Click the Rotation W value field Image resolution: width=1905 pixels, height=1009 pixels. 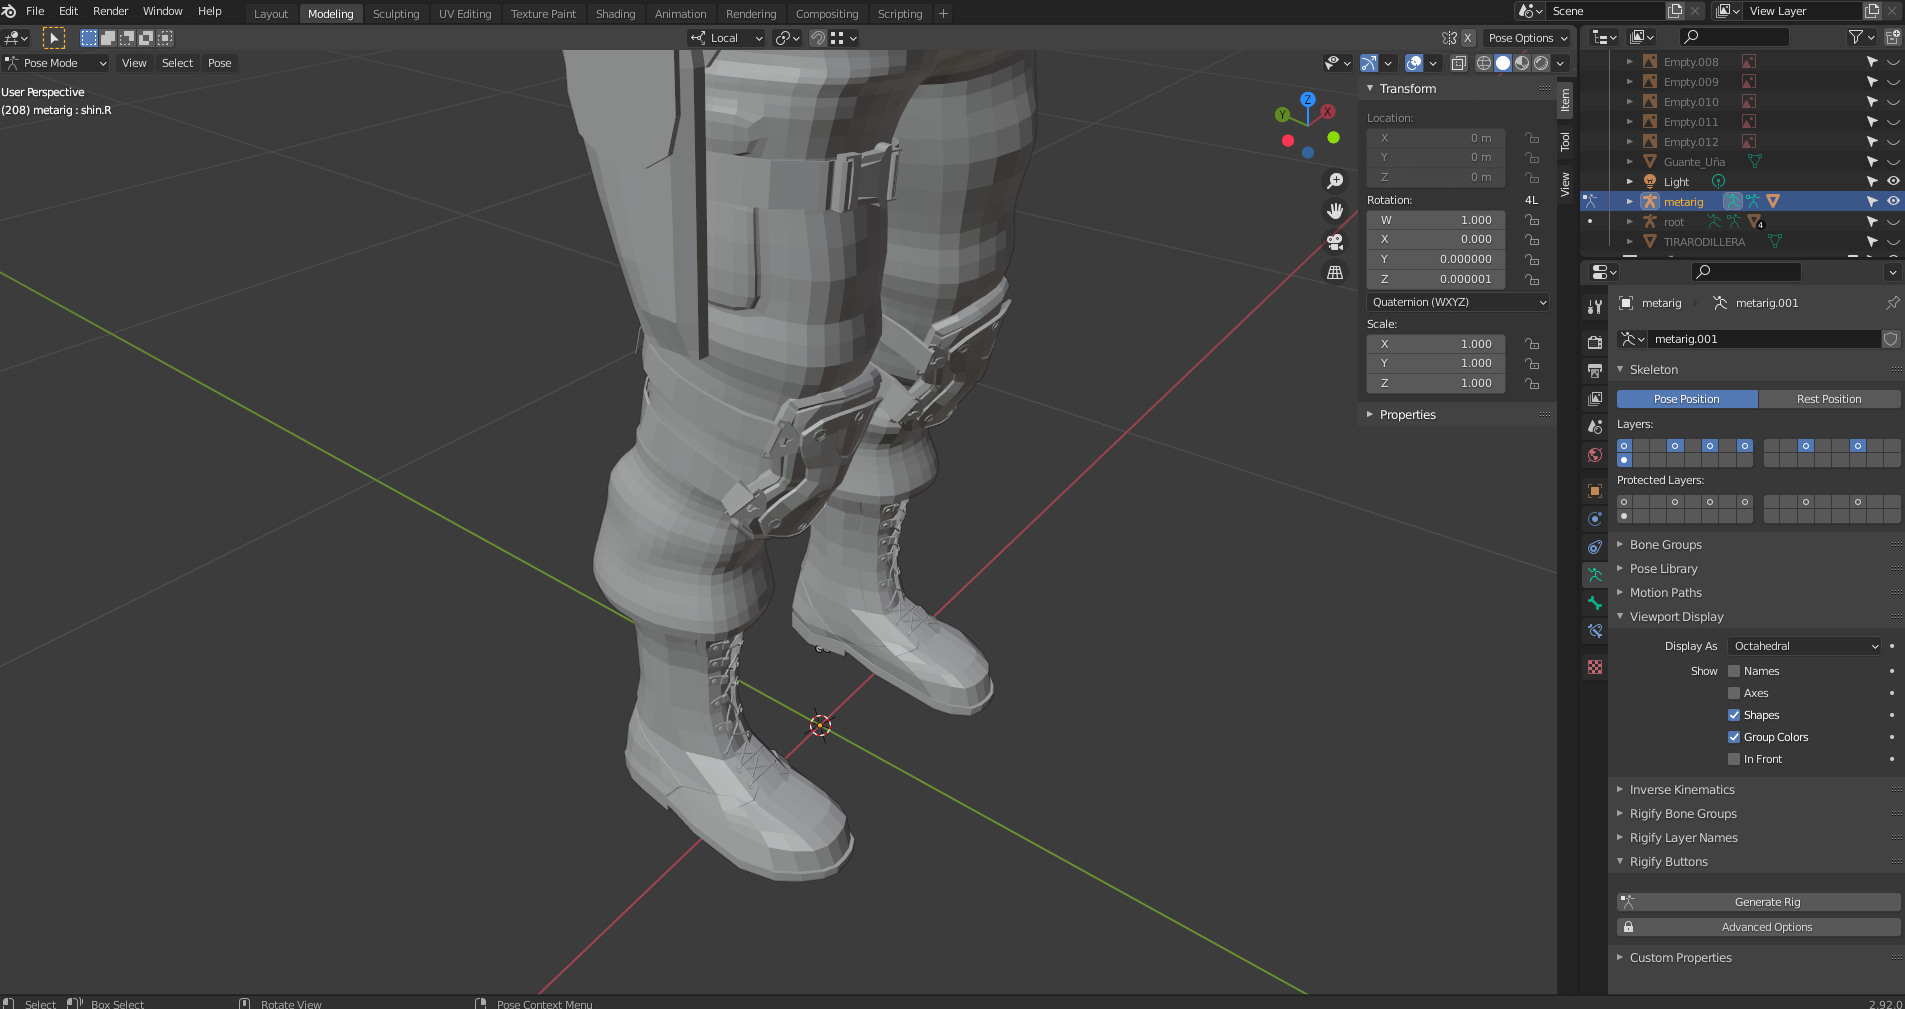pyautogui.click(x=1436, y=220)
